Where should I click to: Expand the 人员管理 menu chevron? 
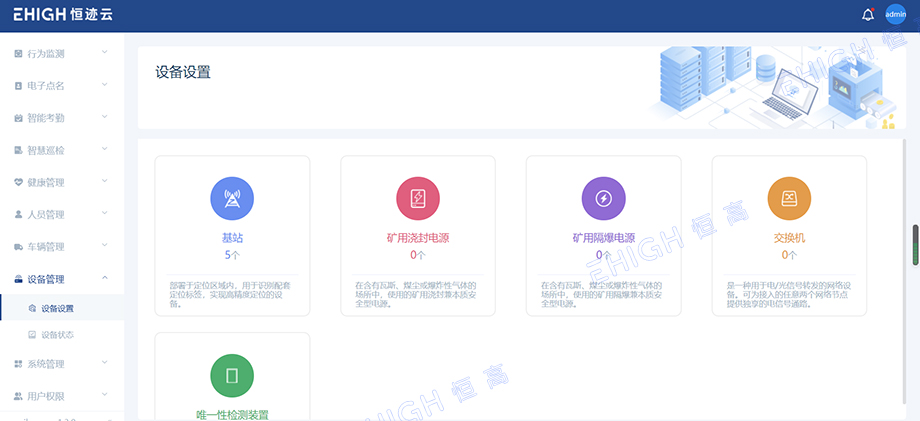(x=105, y=213)
